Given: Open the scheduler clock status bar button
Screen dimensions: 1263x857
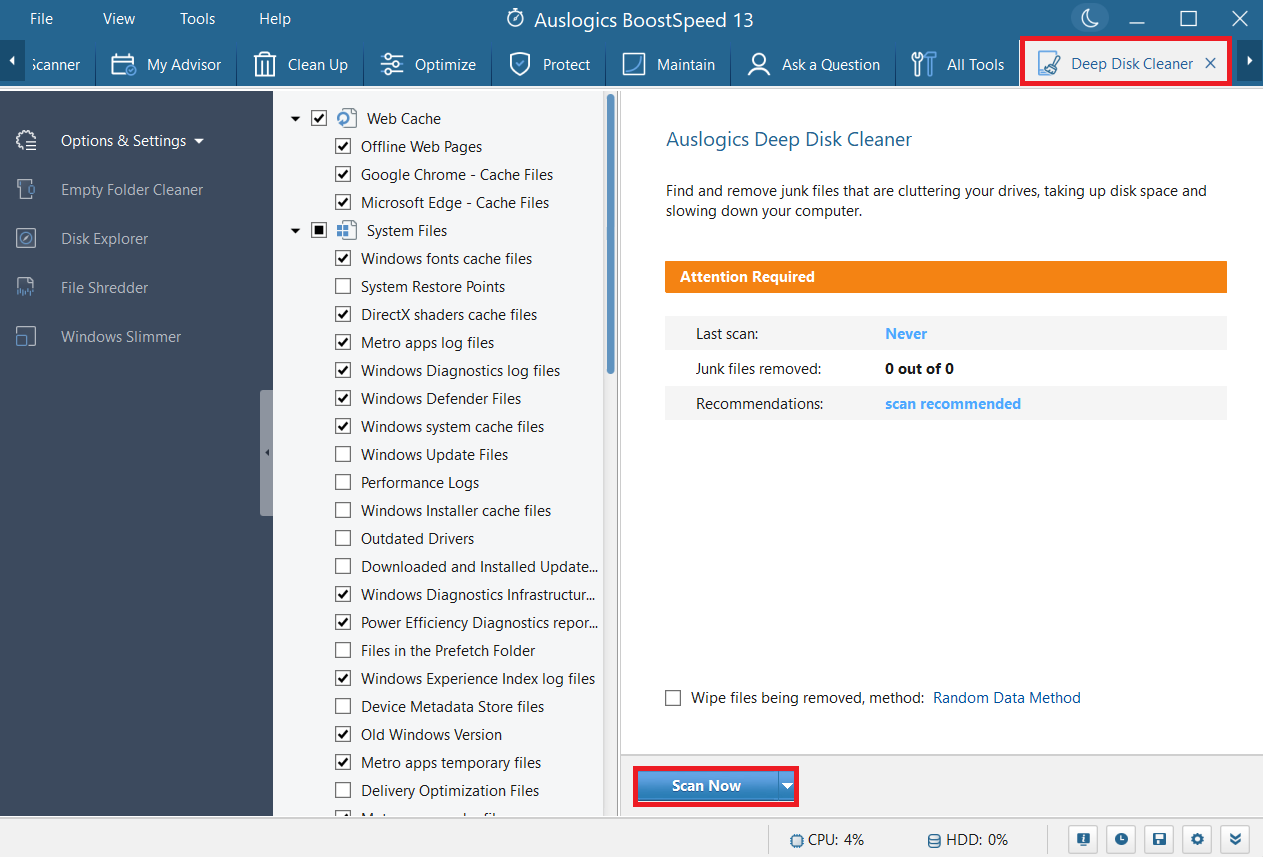Looking at the screenshot, I should [1121, 839].
